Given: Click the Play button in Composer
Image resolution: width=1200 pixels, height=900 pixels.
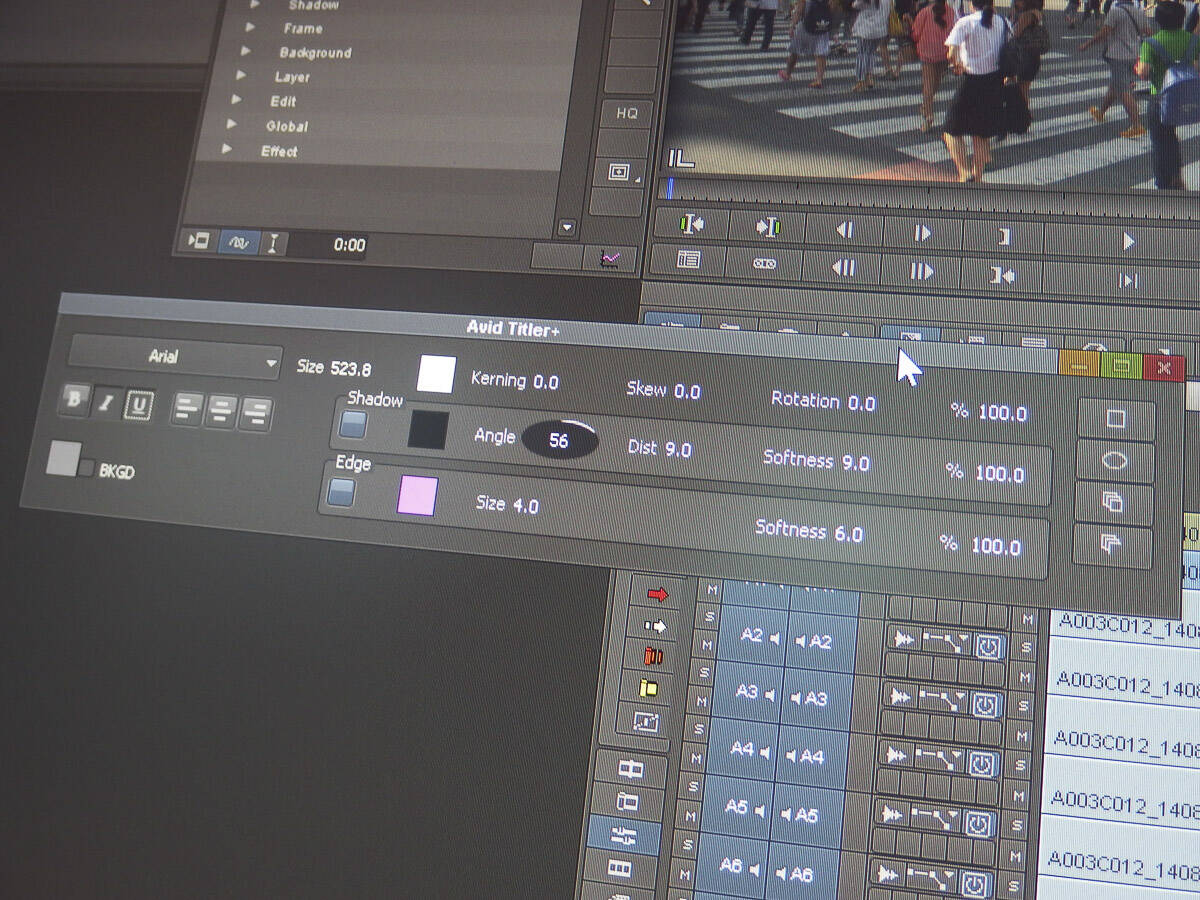Looking at the screenshot, I should pyautogui.click(x=1127, y=242).
